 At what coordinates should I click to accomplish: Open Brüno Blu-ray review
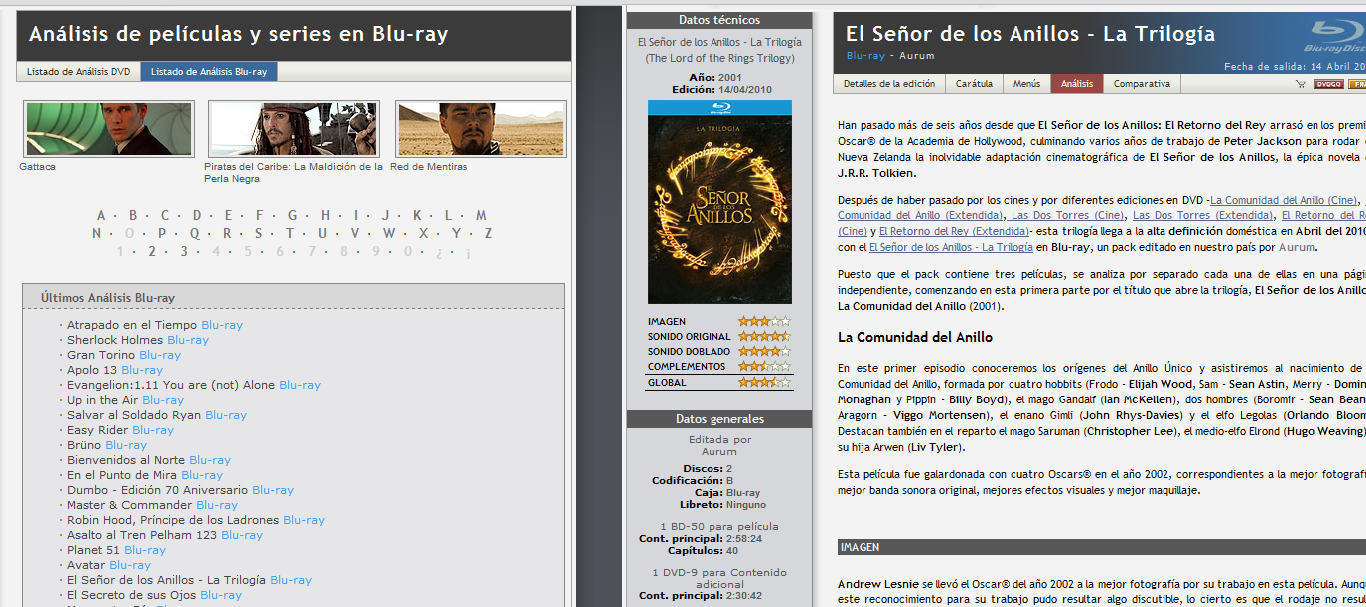click(x=107, y=445)
